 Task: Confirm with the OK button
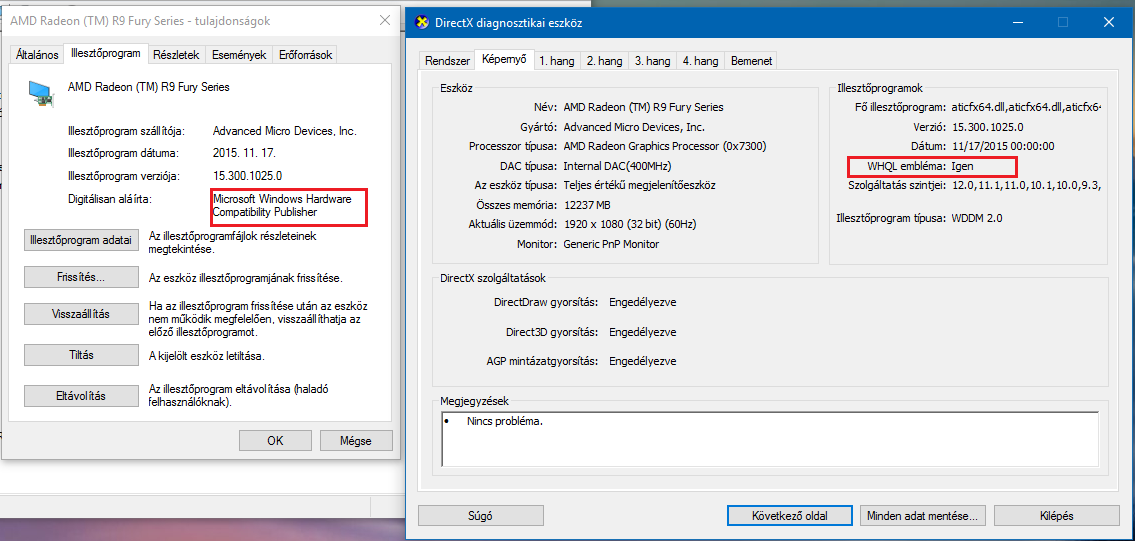click(275, 440)
